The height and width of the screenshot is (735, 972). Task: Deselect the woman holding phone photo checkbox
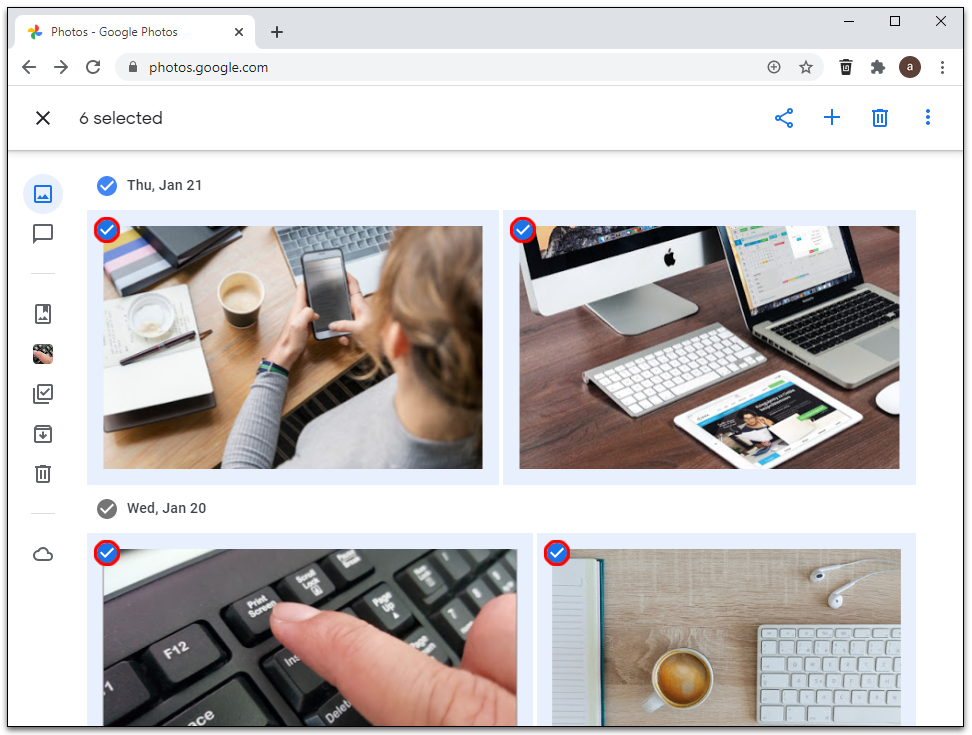point(107,230)
